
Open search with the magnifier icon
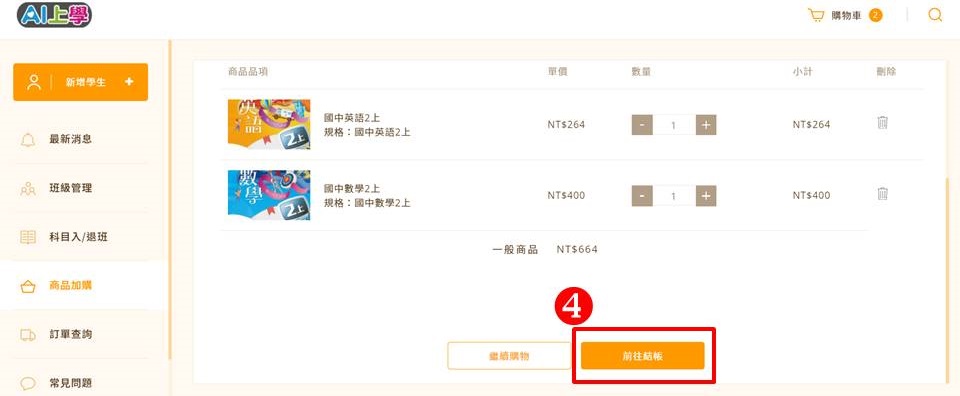[935, 15]
